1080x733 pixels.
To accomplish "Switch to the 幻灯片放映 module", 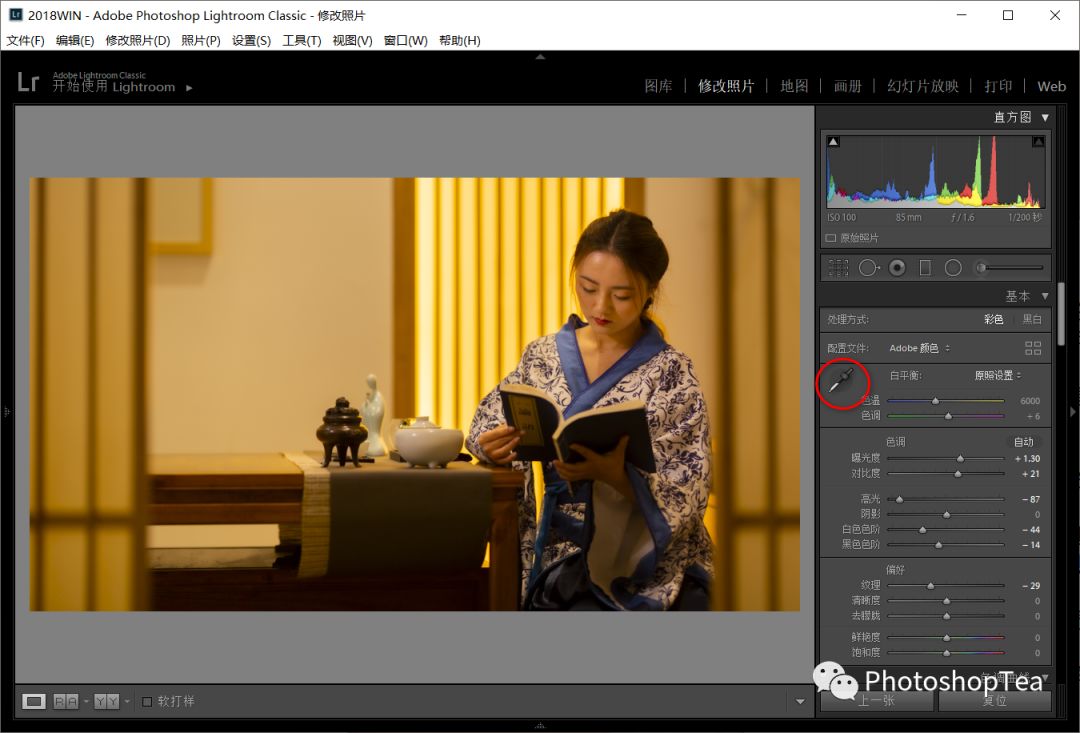I will pyautogui.click(x=923, y=86).
